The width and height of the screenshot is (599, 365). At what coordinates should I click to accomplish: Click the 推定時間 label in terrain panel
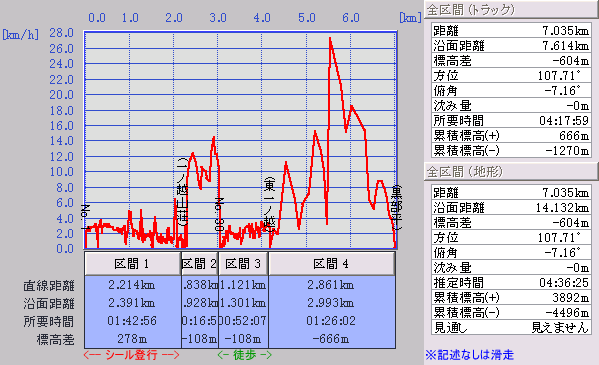pyautogui.click(x=458, y=283)
